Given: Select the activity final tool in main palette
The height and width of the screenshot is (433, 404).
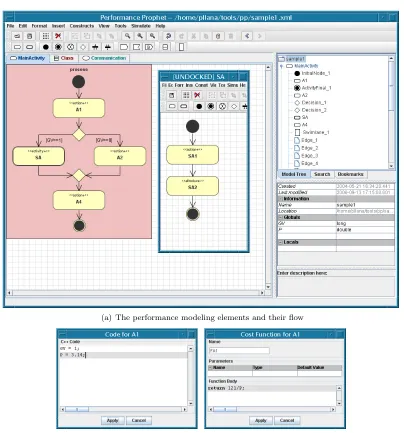Looking at the screenshot, I should [58, 47].
